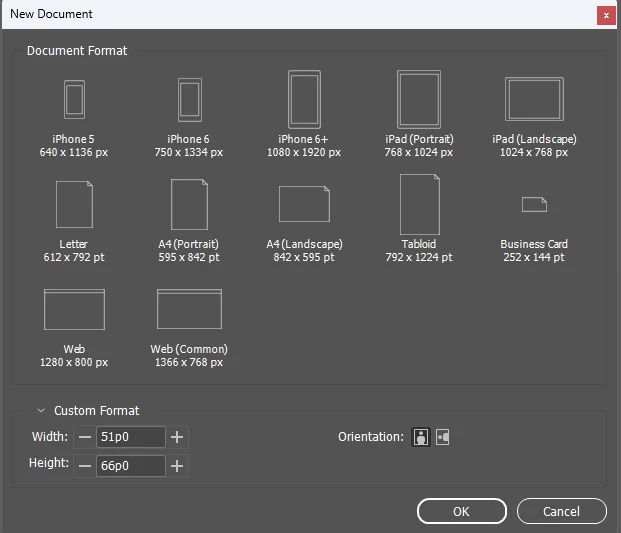Cancel the New Document dialog
Screen dimensions: 621x533
(x=562, y=511)
